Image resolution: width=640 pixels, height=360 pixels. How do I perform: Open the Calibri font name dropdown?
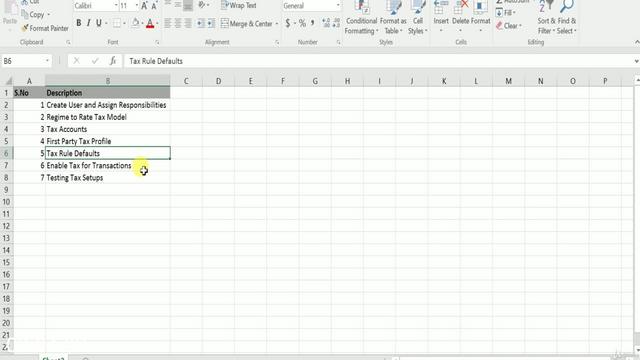pyautogui.click(x=116, y=6)
